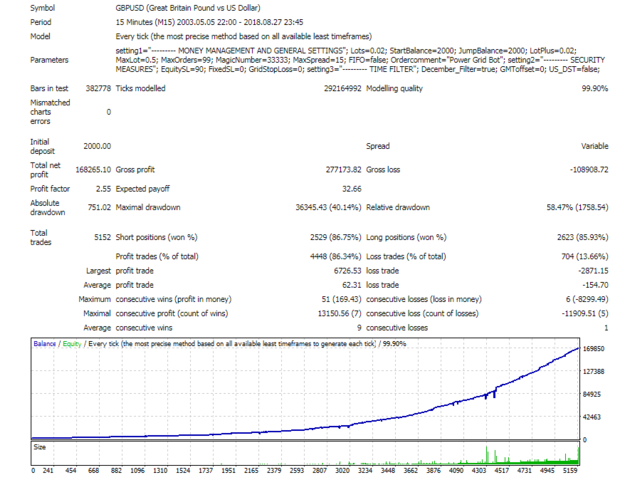
Task: Click loss trades value 704 (13.66%)
Action: [585, 256]
